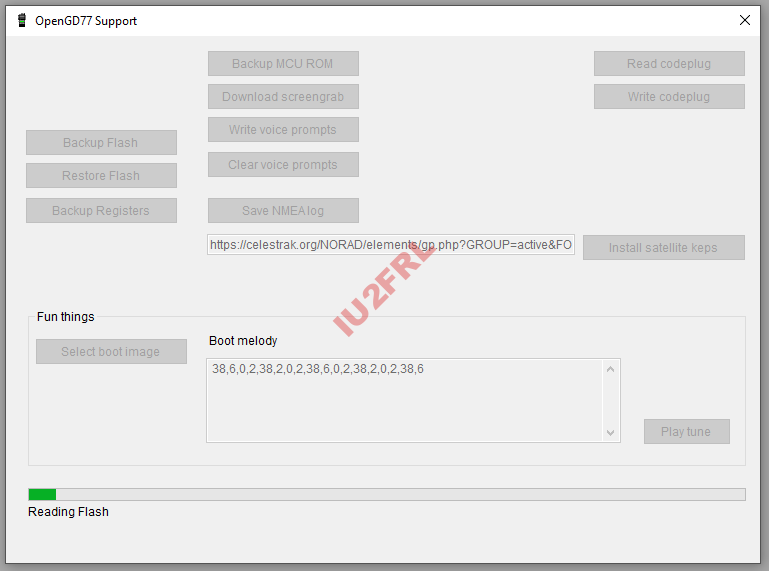The image size is (769, 571).
Task: Click Install satellite keps button
Action: pyautogui.click(x=664, y=248)
